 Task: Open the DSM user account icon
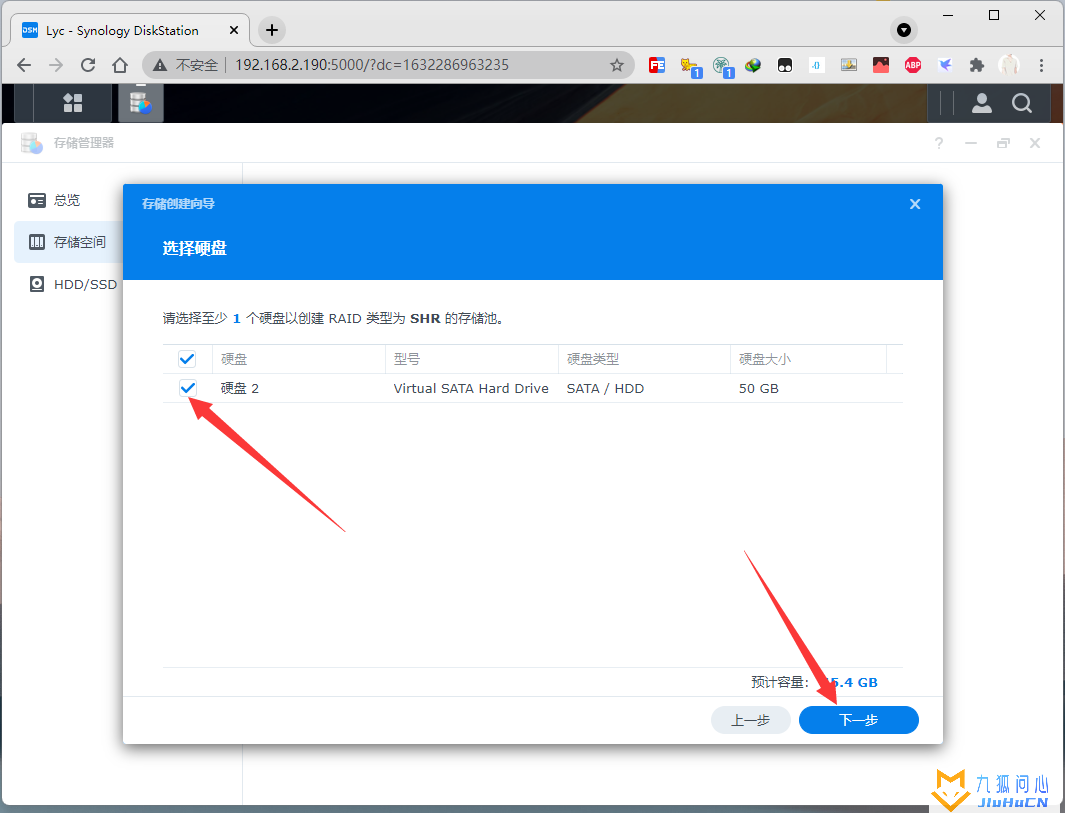point(981,103)
